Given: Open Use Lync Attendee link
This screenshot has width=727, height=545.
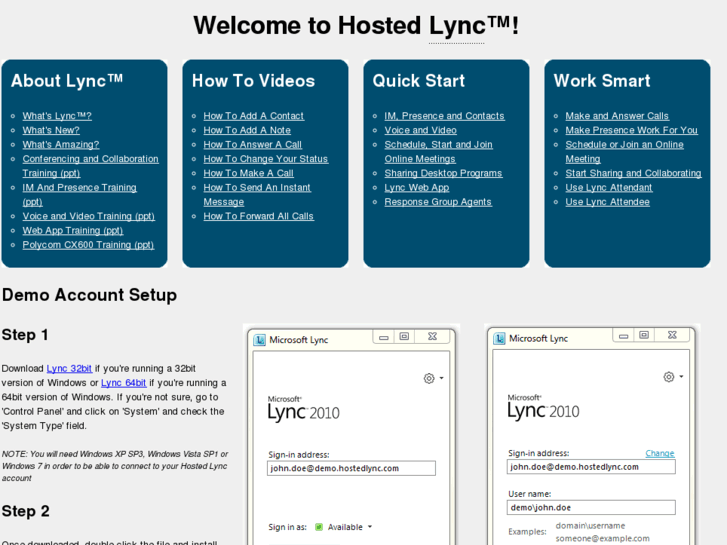Looking at the screenshot, I should point(607,202).
